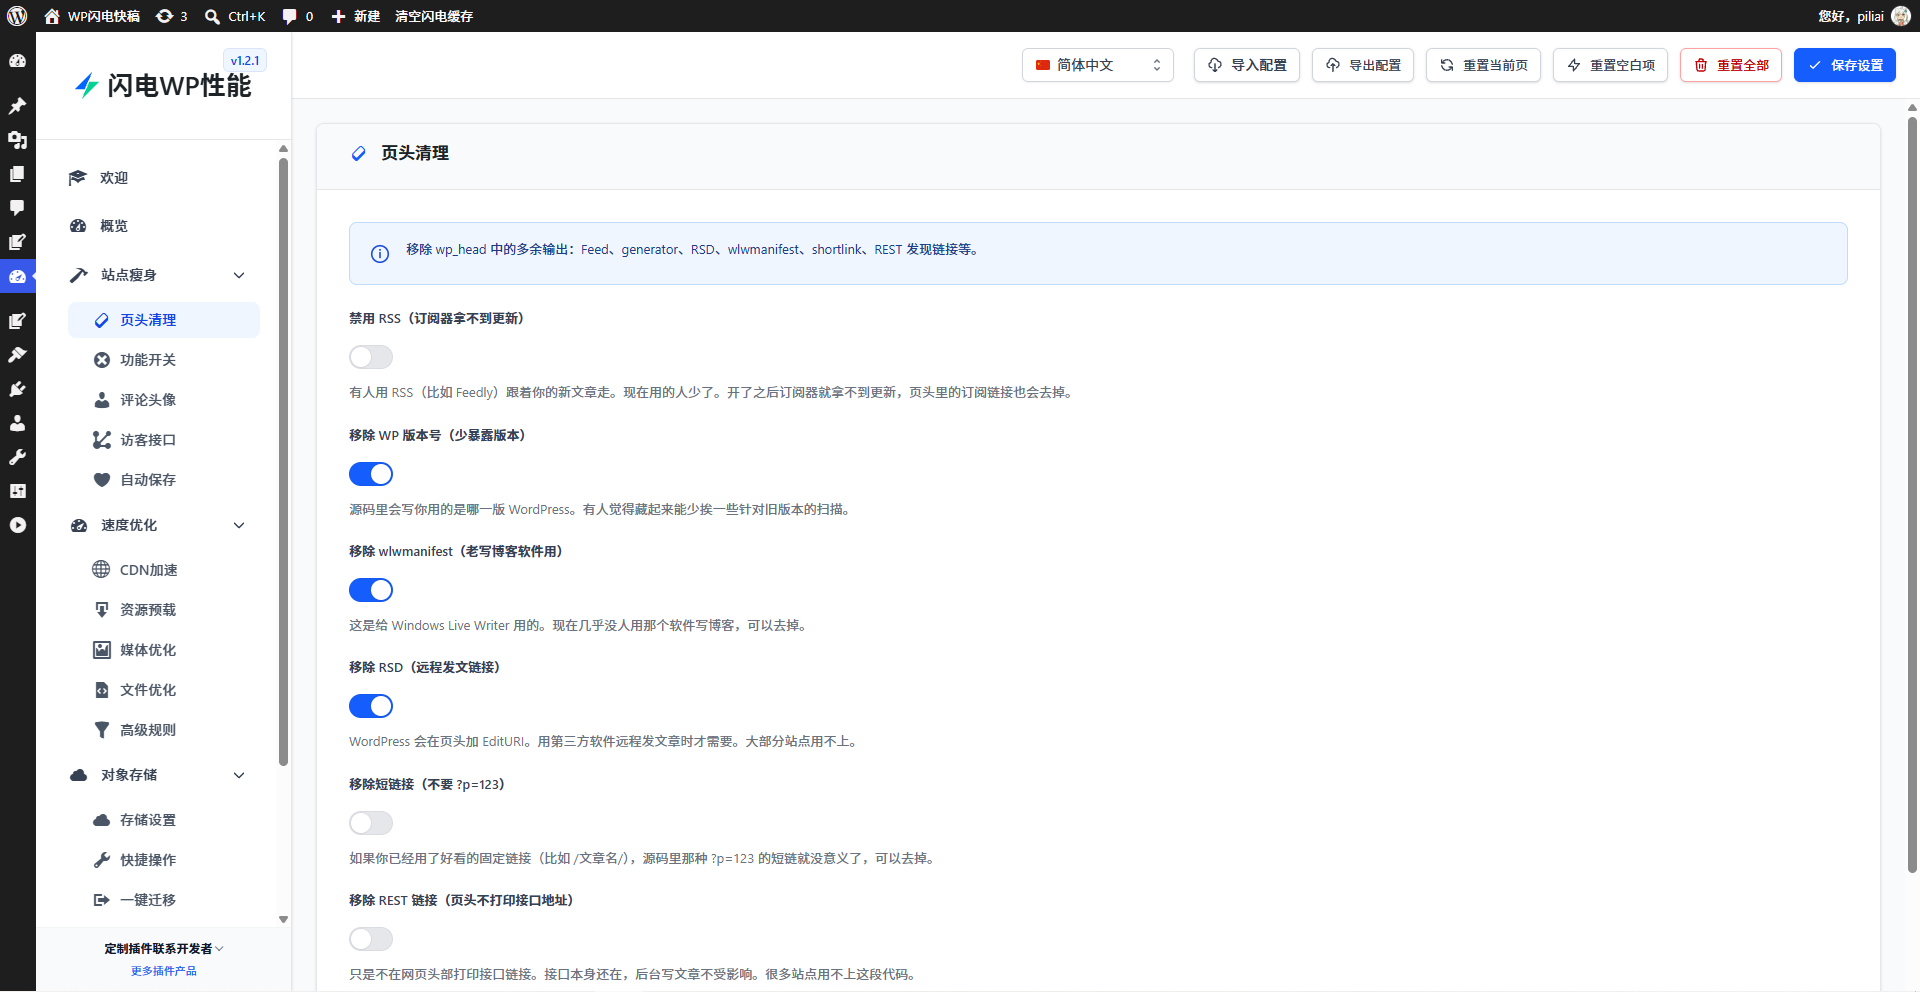Screen dimensions: 1920x992
Task: Open the 评论头像 menu item
Action: 164,400
